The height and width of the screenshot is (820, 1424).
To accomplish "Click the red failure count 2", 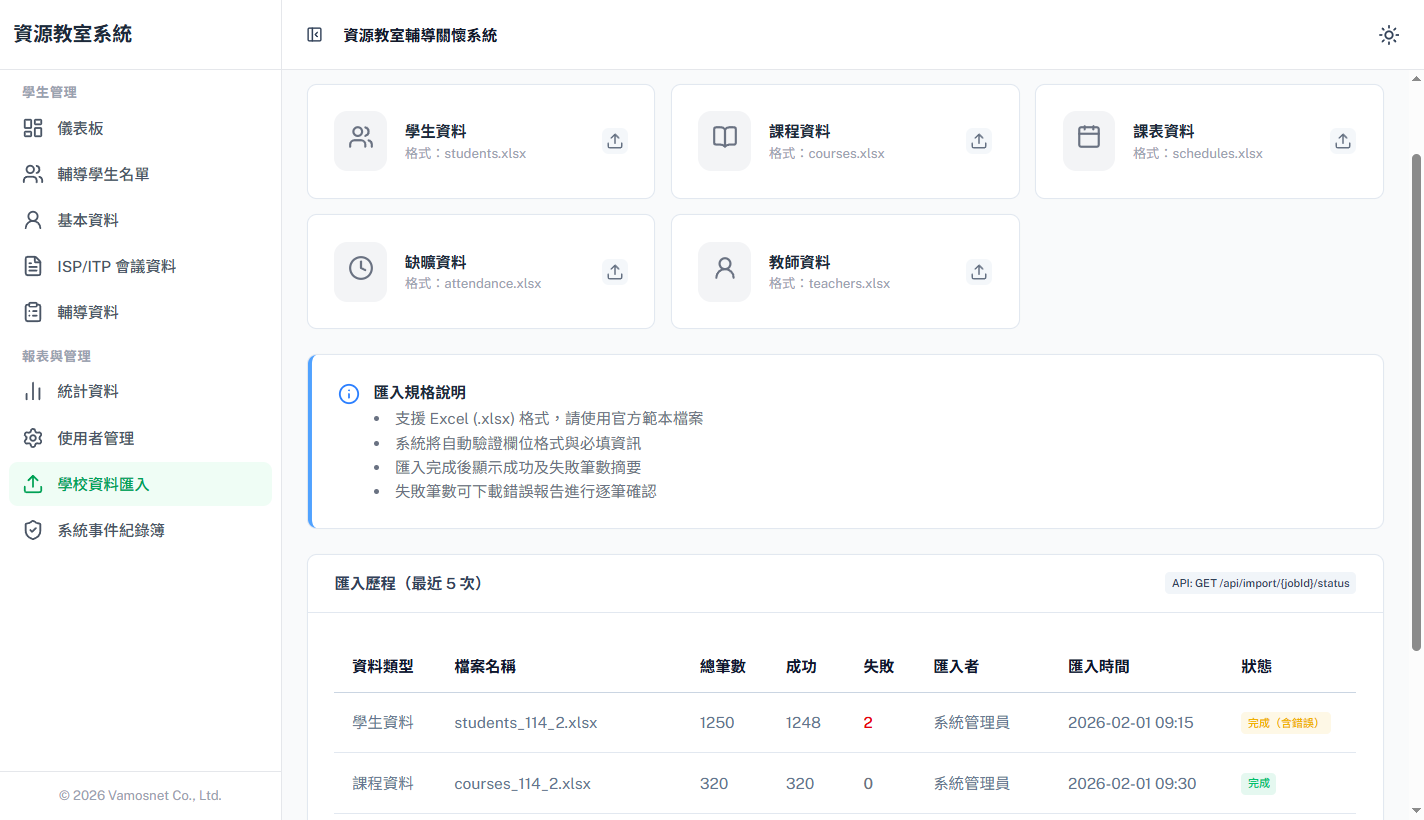I will pos(868,722).
